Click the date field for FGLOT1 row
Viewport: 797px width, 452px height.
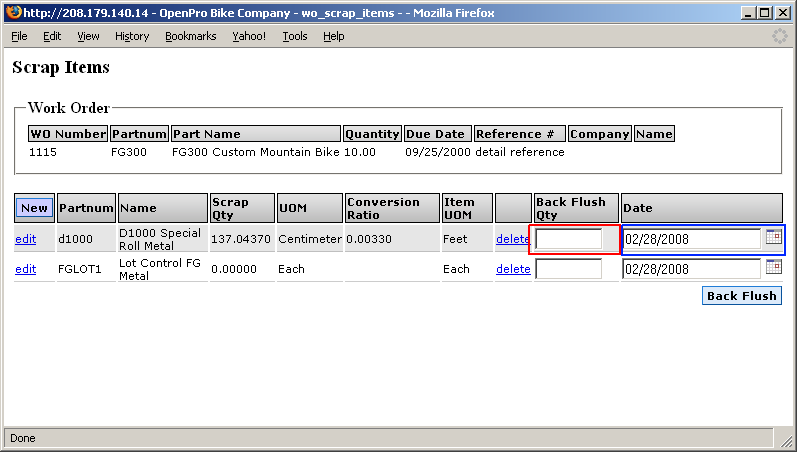pos(692,269)
